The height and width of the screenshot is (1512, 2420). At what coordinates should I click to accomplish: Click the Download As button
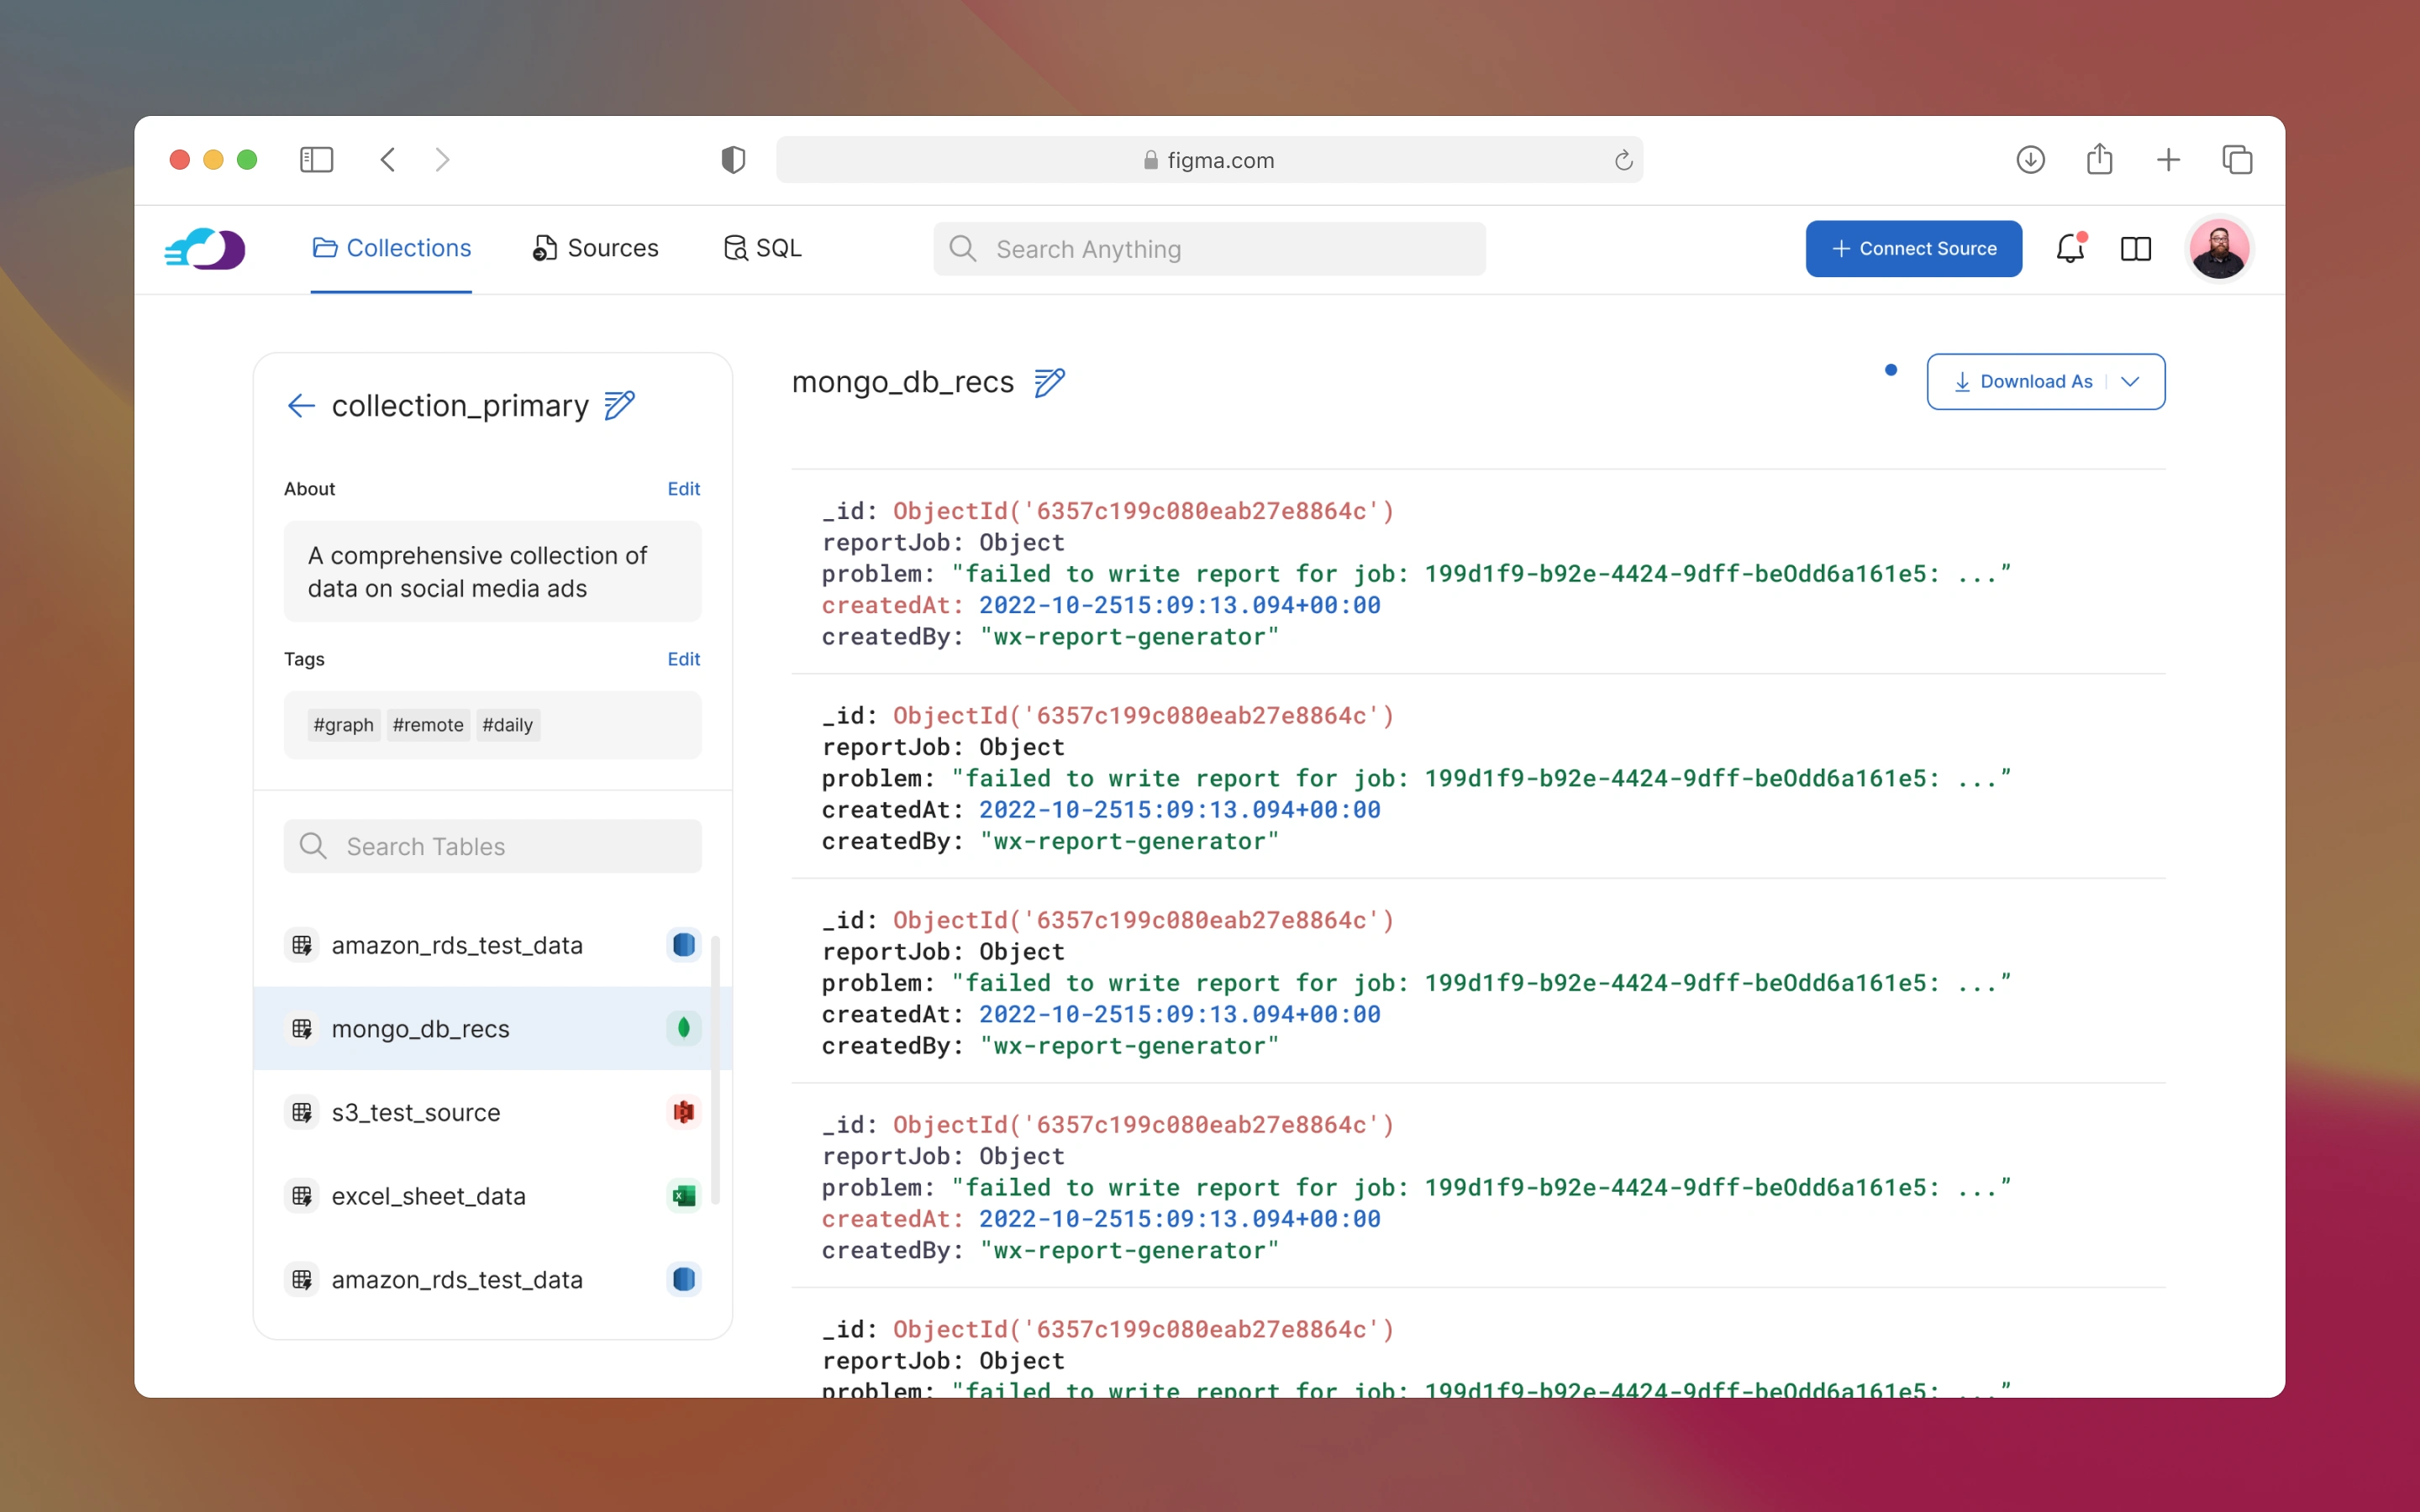pyautogui.click(x=2046, y=382)
